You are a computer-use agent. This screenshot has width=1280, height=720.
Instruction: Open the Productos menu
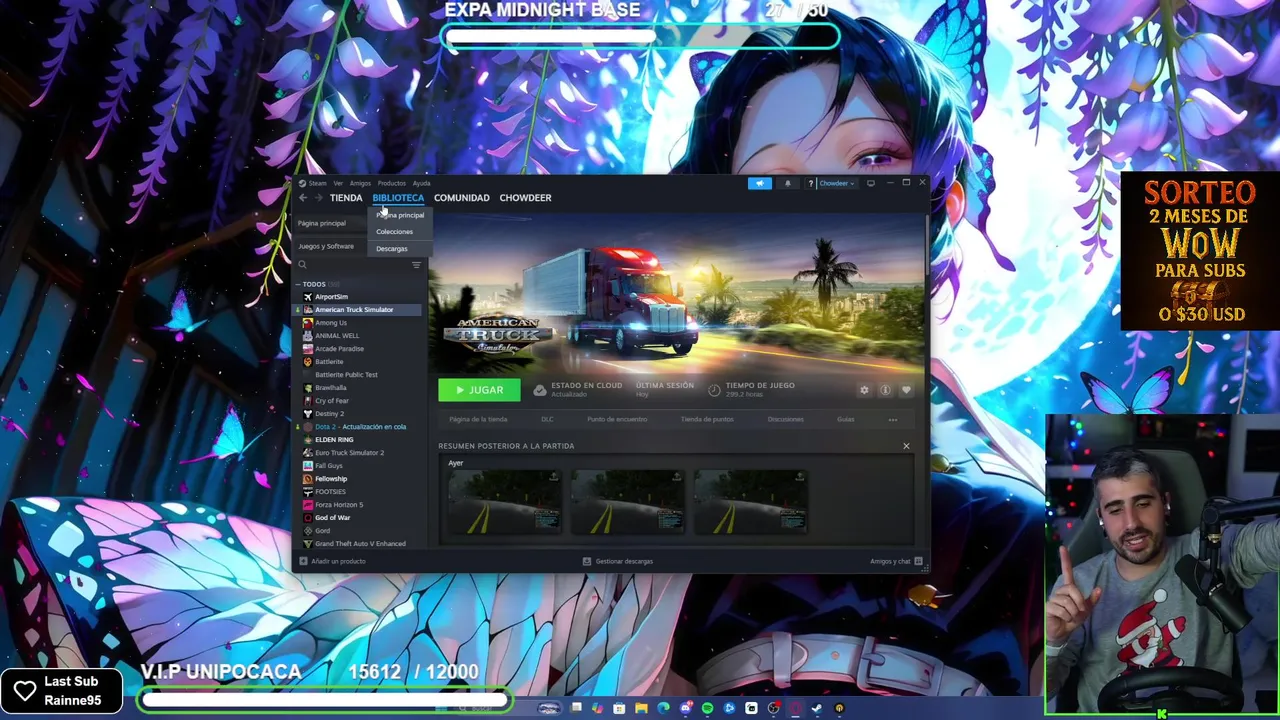click(x=392, y=183)
